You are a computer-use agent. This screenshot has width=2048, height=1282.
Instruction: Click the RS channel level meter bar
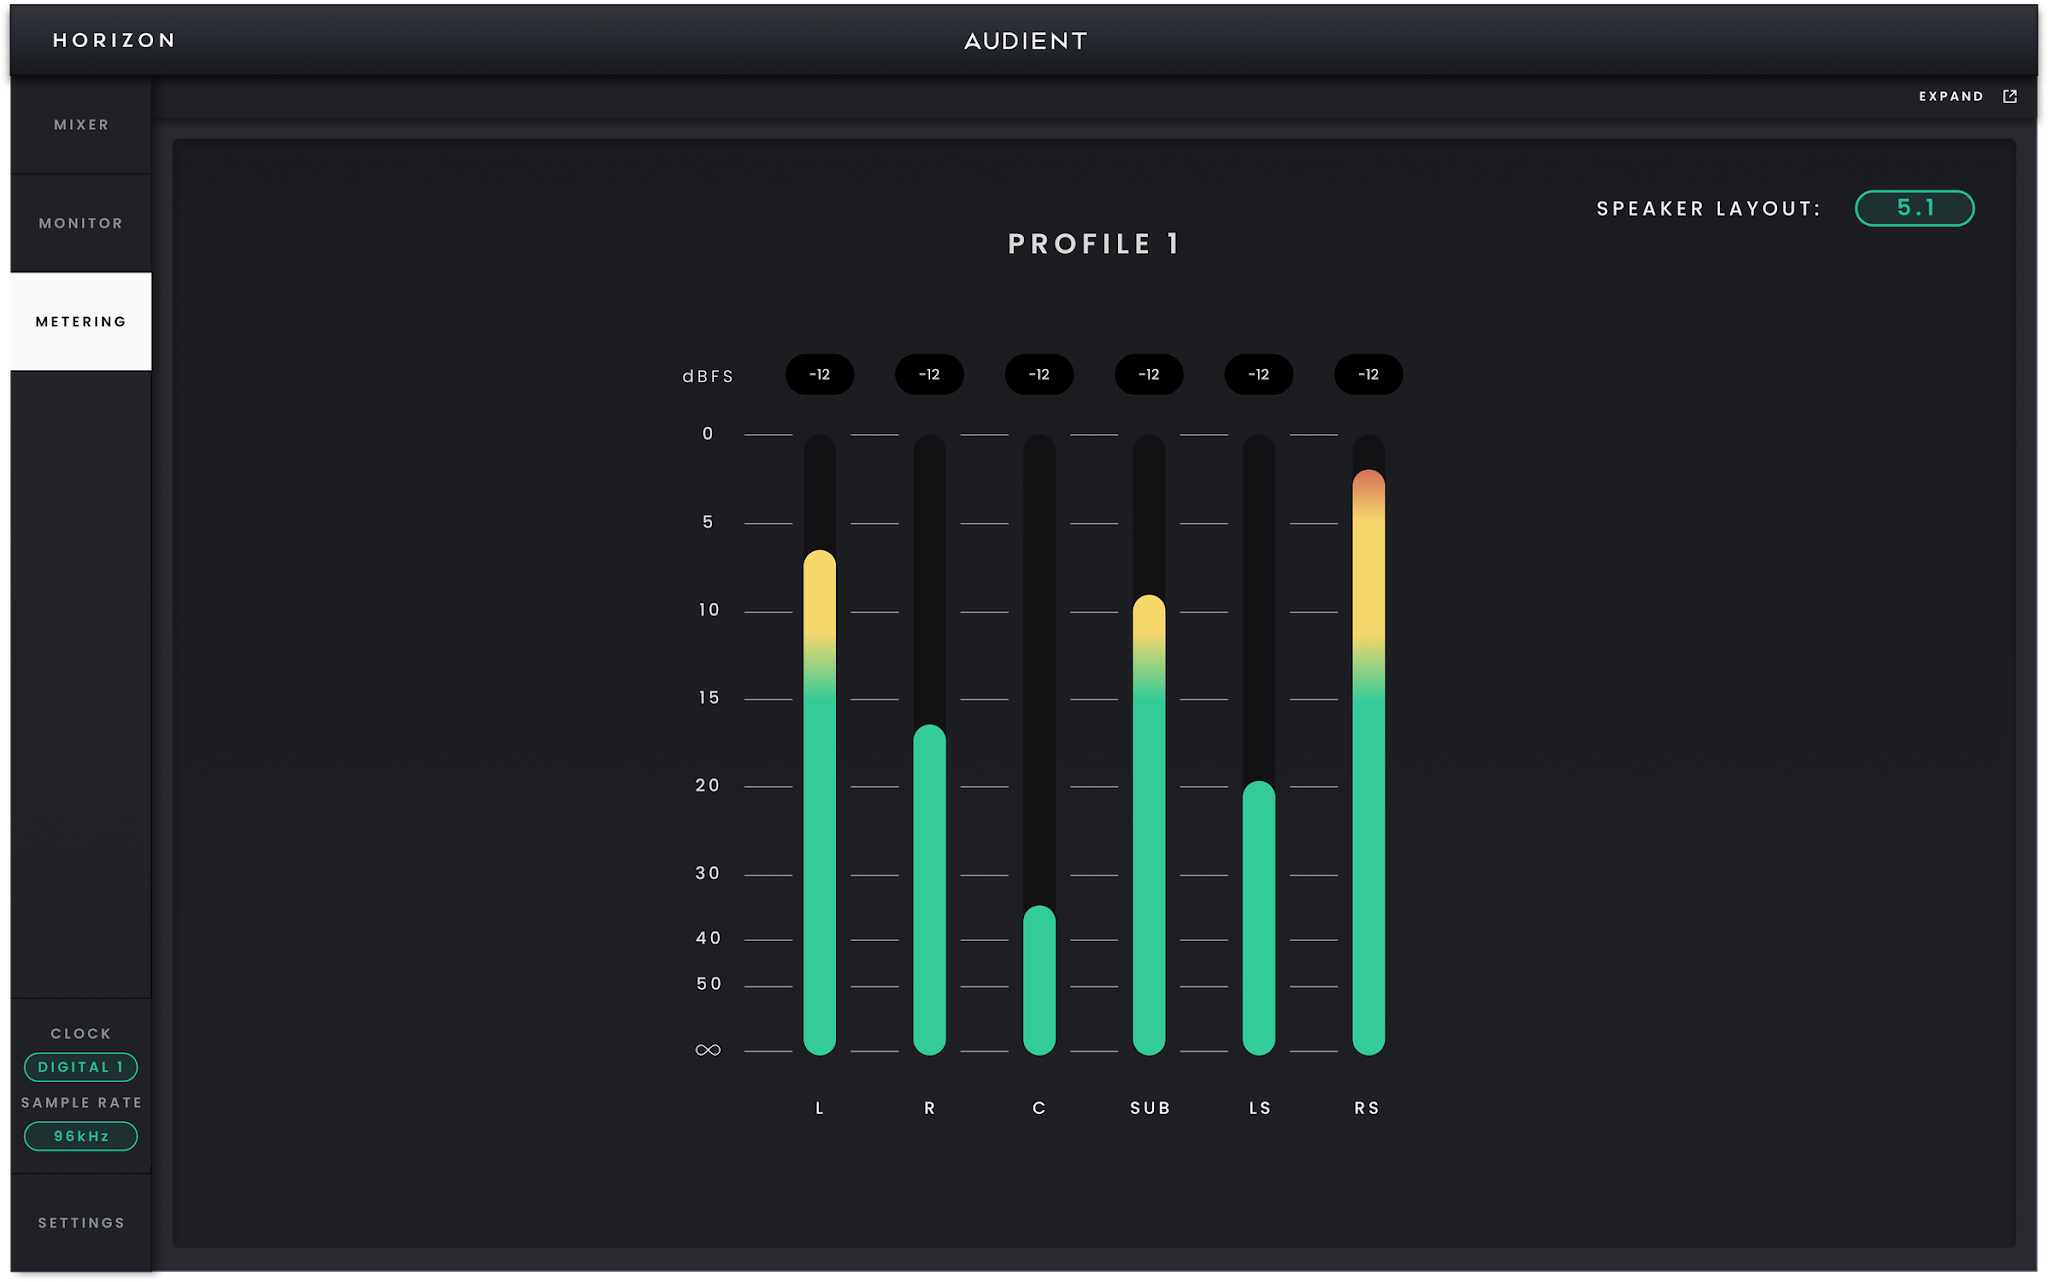1368,745
